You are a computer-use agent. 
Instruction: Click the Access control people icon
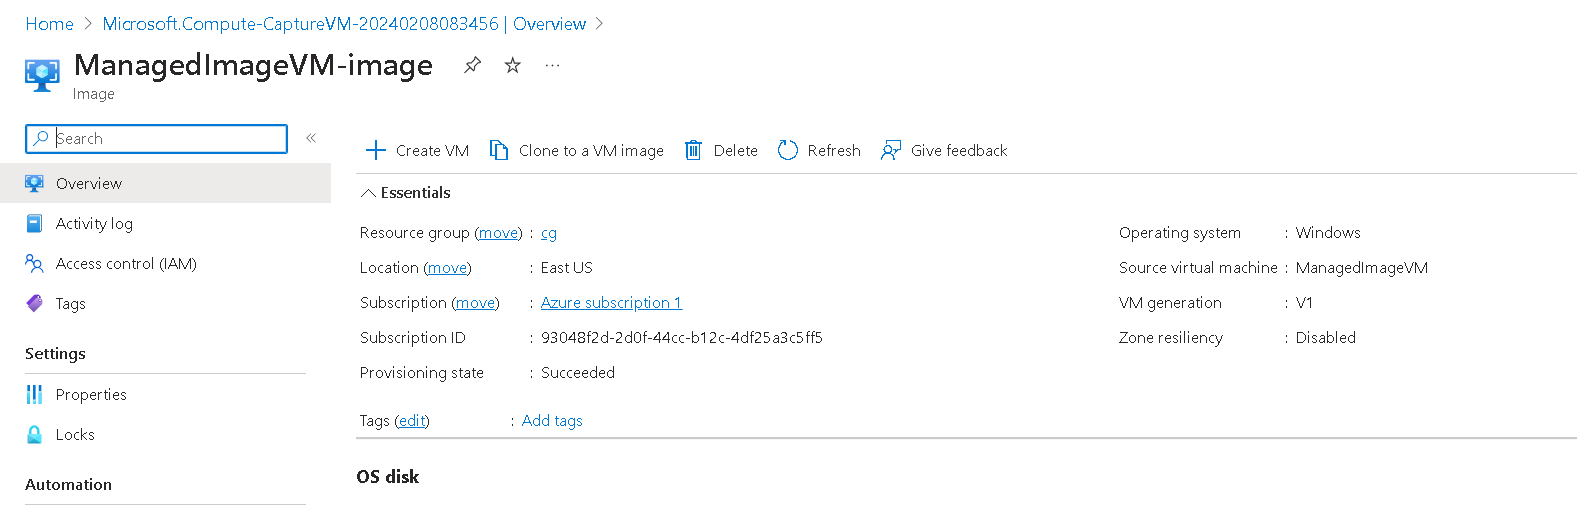coord(34,263)
